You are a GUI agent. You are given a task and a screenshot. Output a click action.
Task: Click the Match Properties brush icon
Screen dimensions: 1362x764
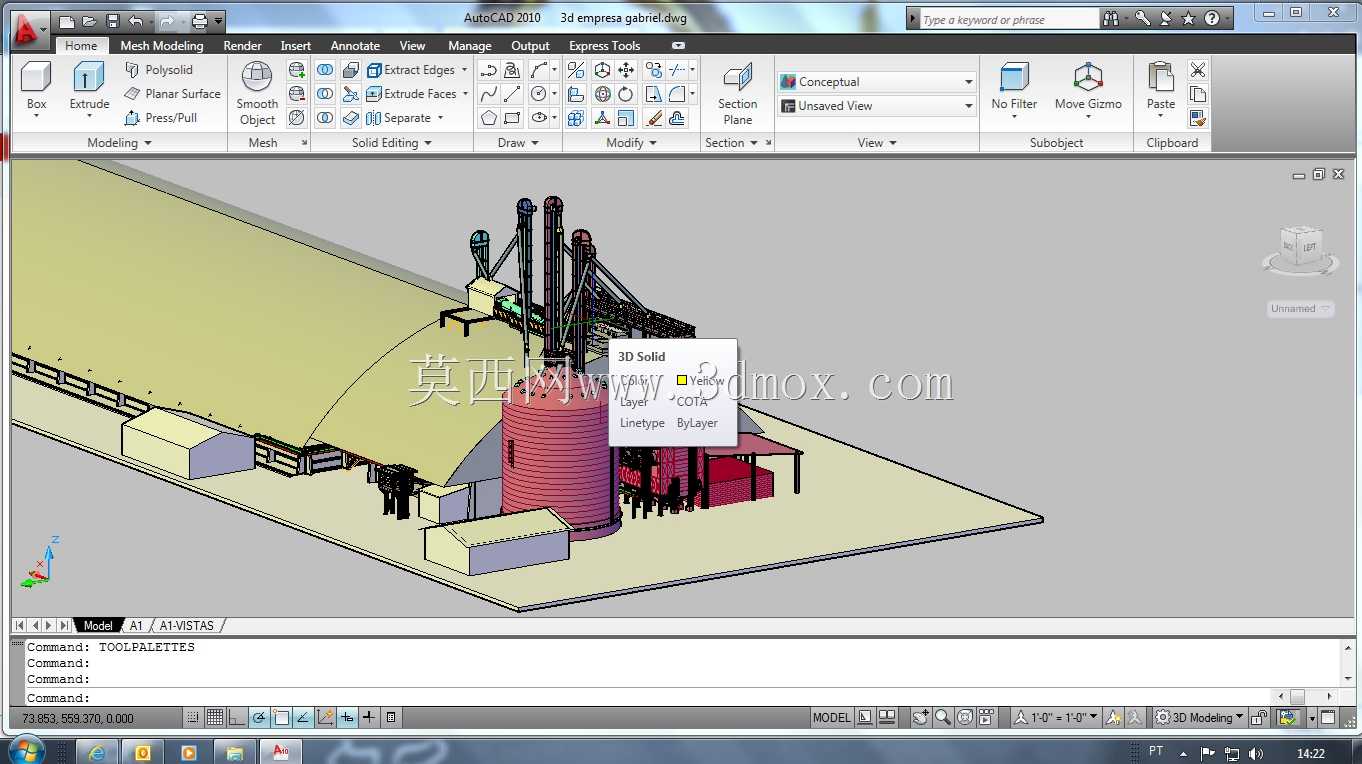click(1197, 118)
